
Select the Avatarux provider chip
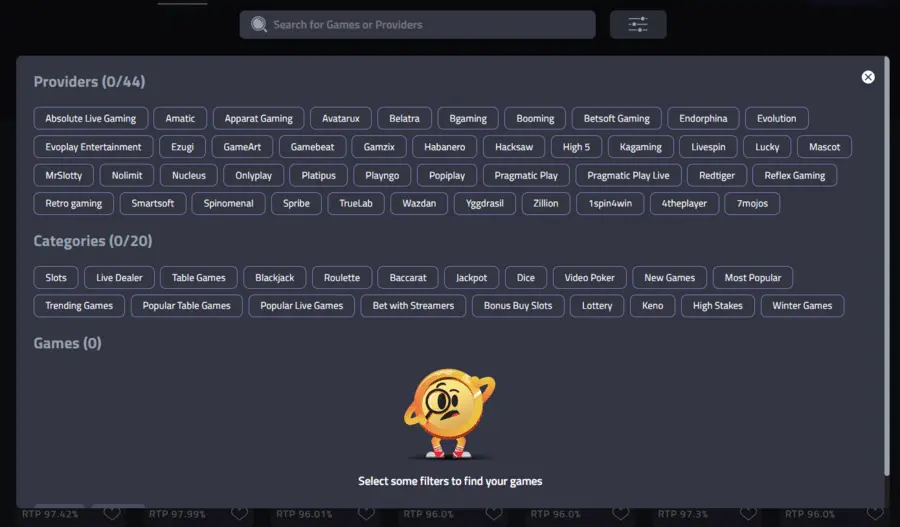(340, 118)
